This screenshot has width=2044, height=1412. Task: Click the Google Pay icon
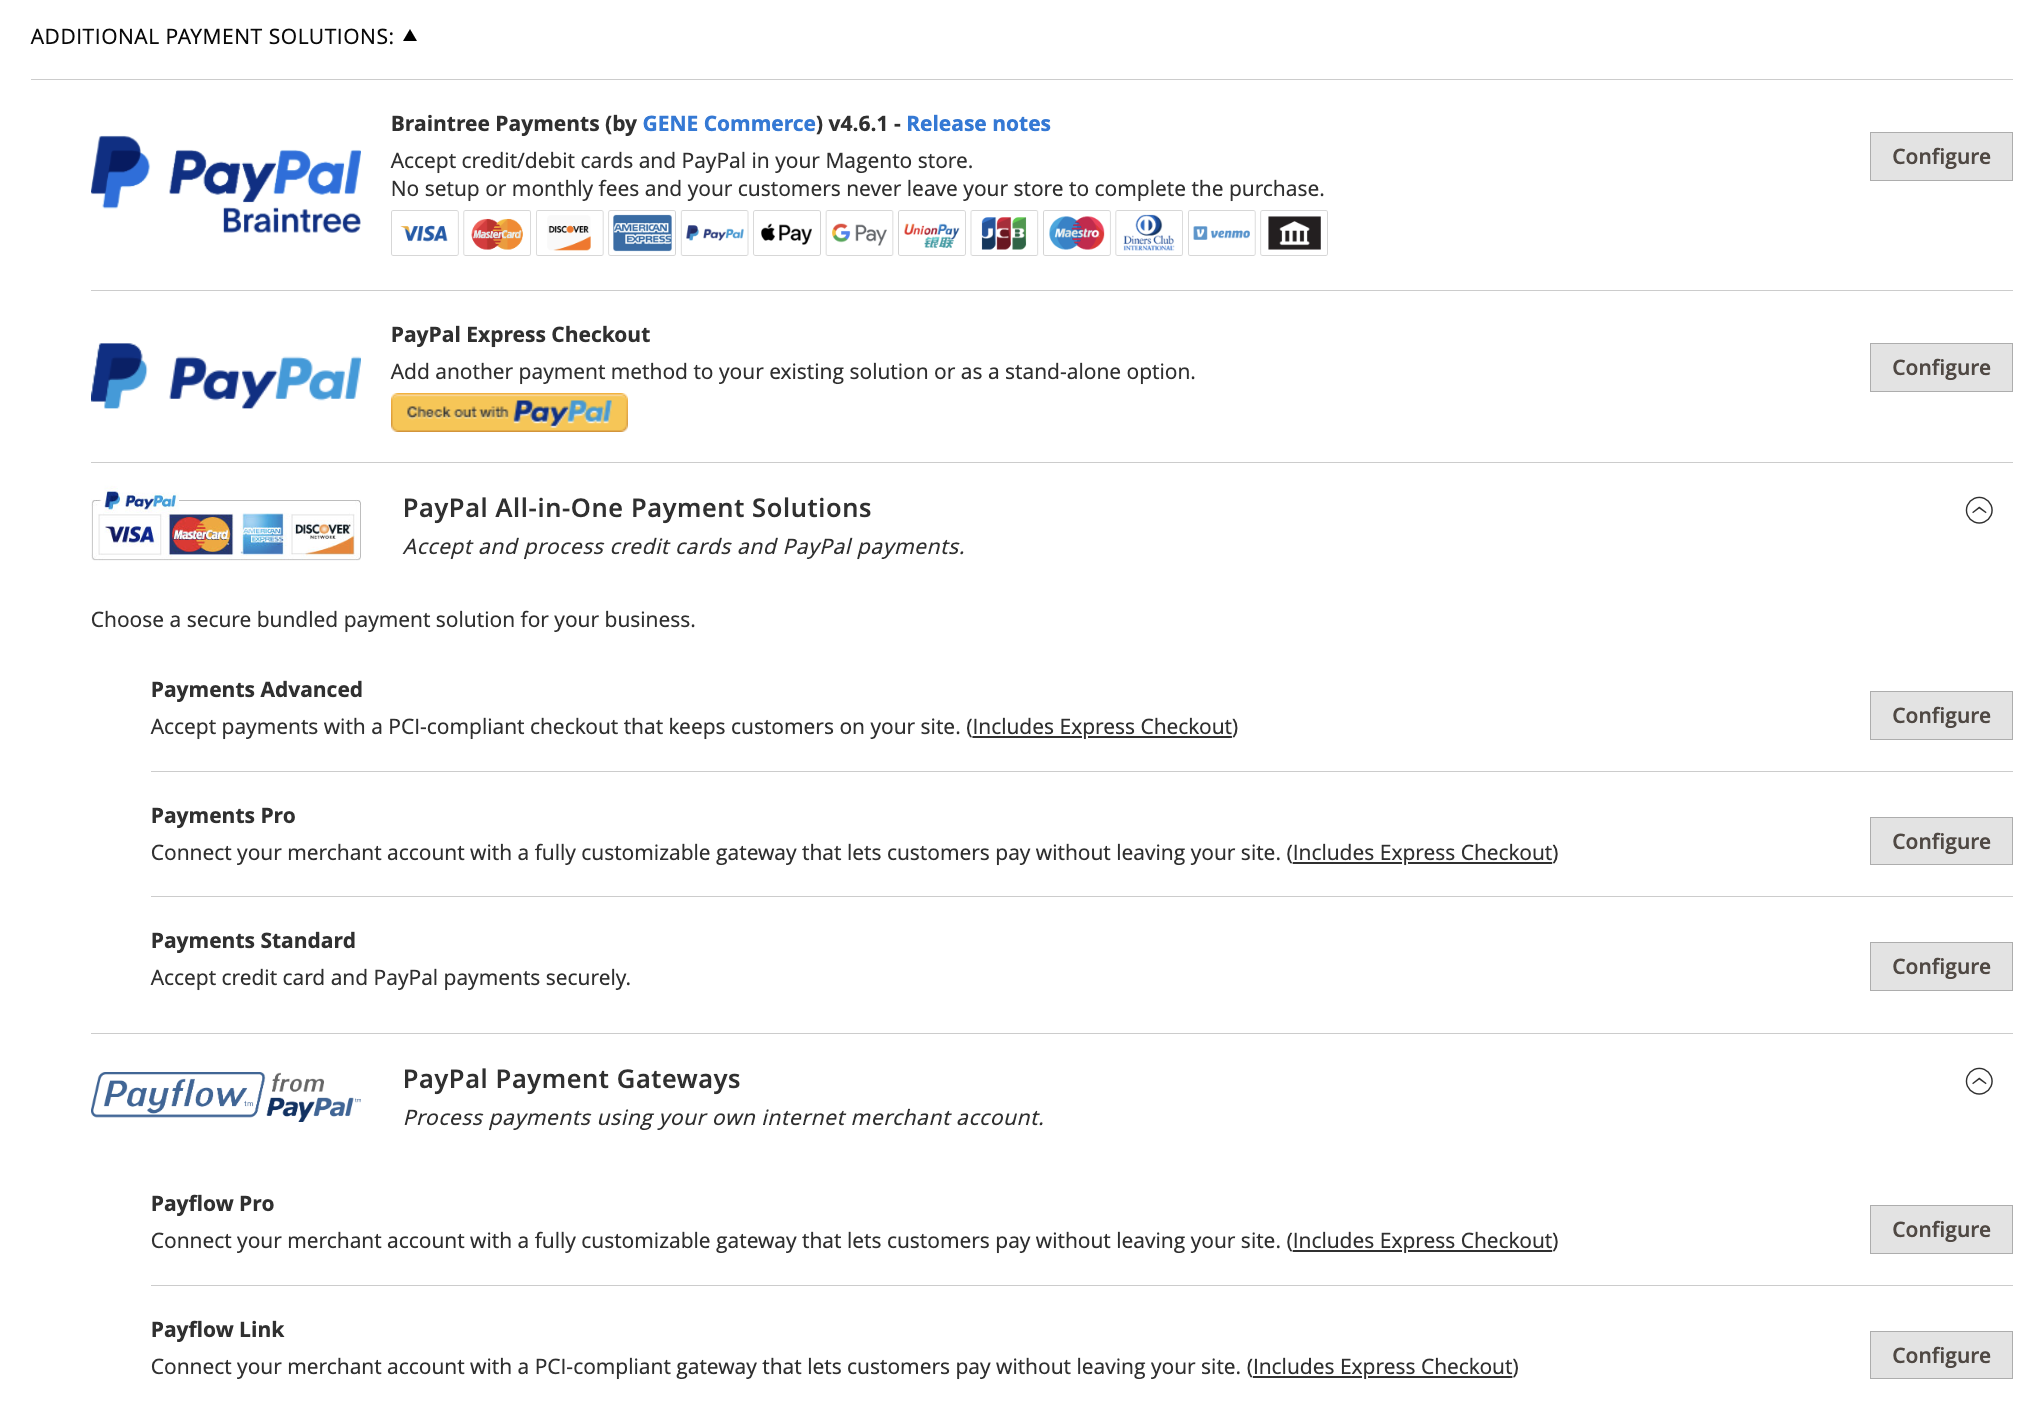pyautogui.click(x=859, y=233)
